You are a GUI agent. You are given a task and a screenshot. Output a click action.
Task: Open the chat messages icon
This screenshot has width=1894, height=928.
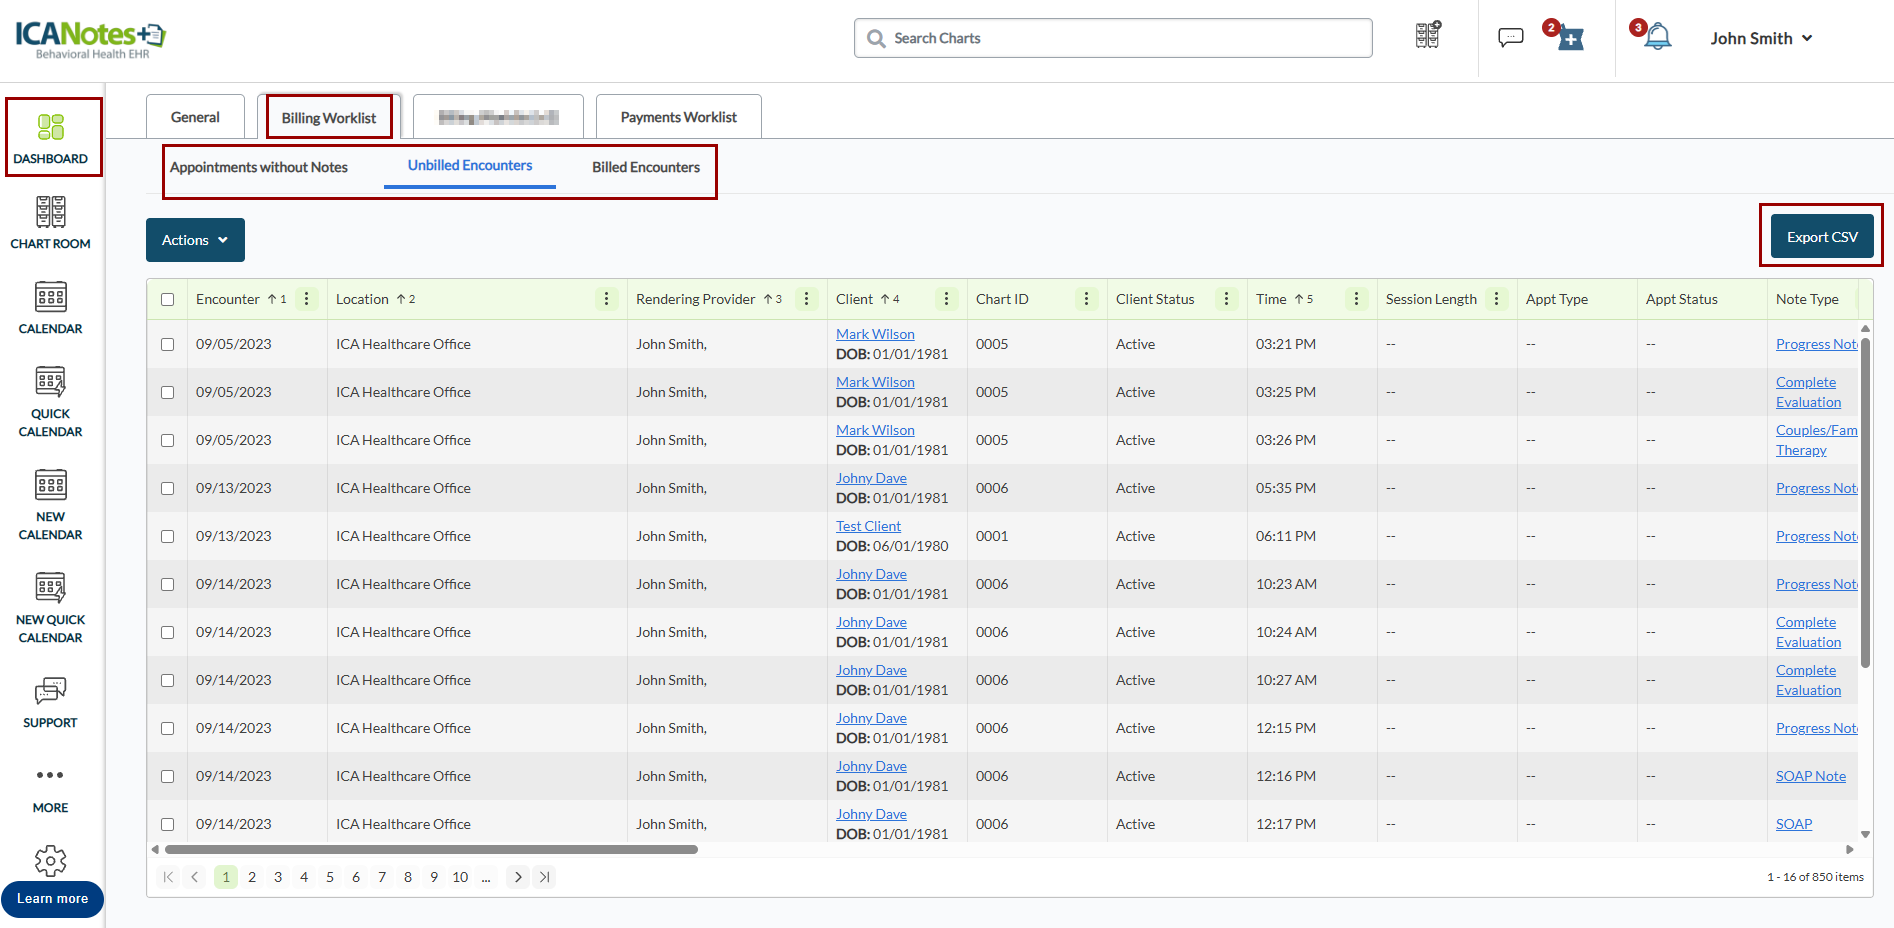tap(1510, 38)
